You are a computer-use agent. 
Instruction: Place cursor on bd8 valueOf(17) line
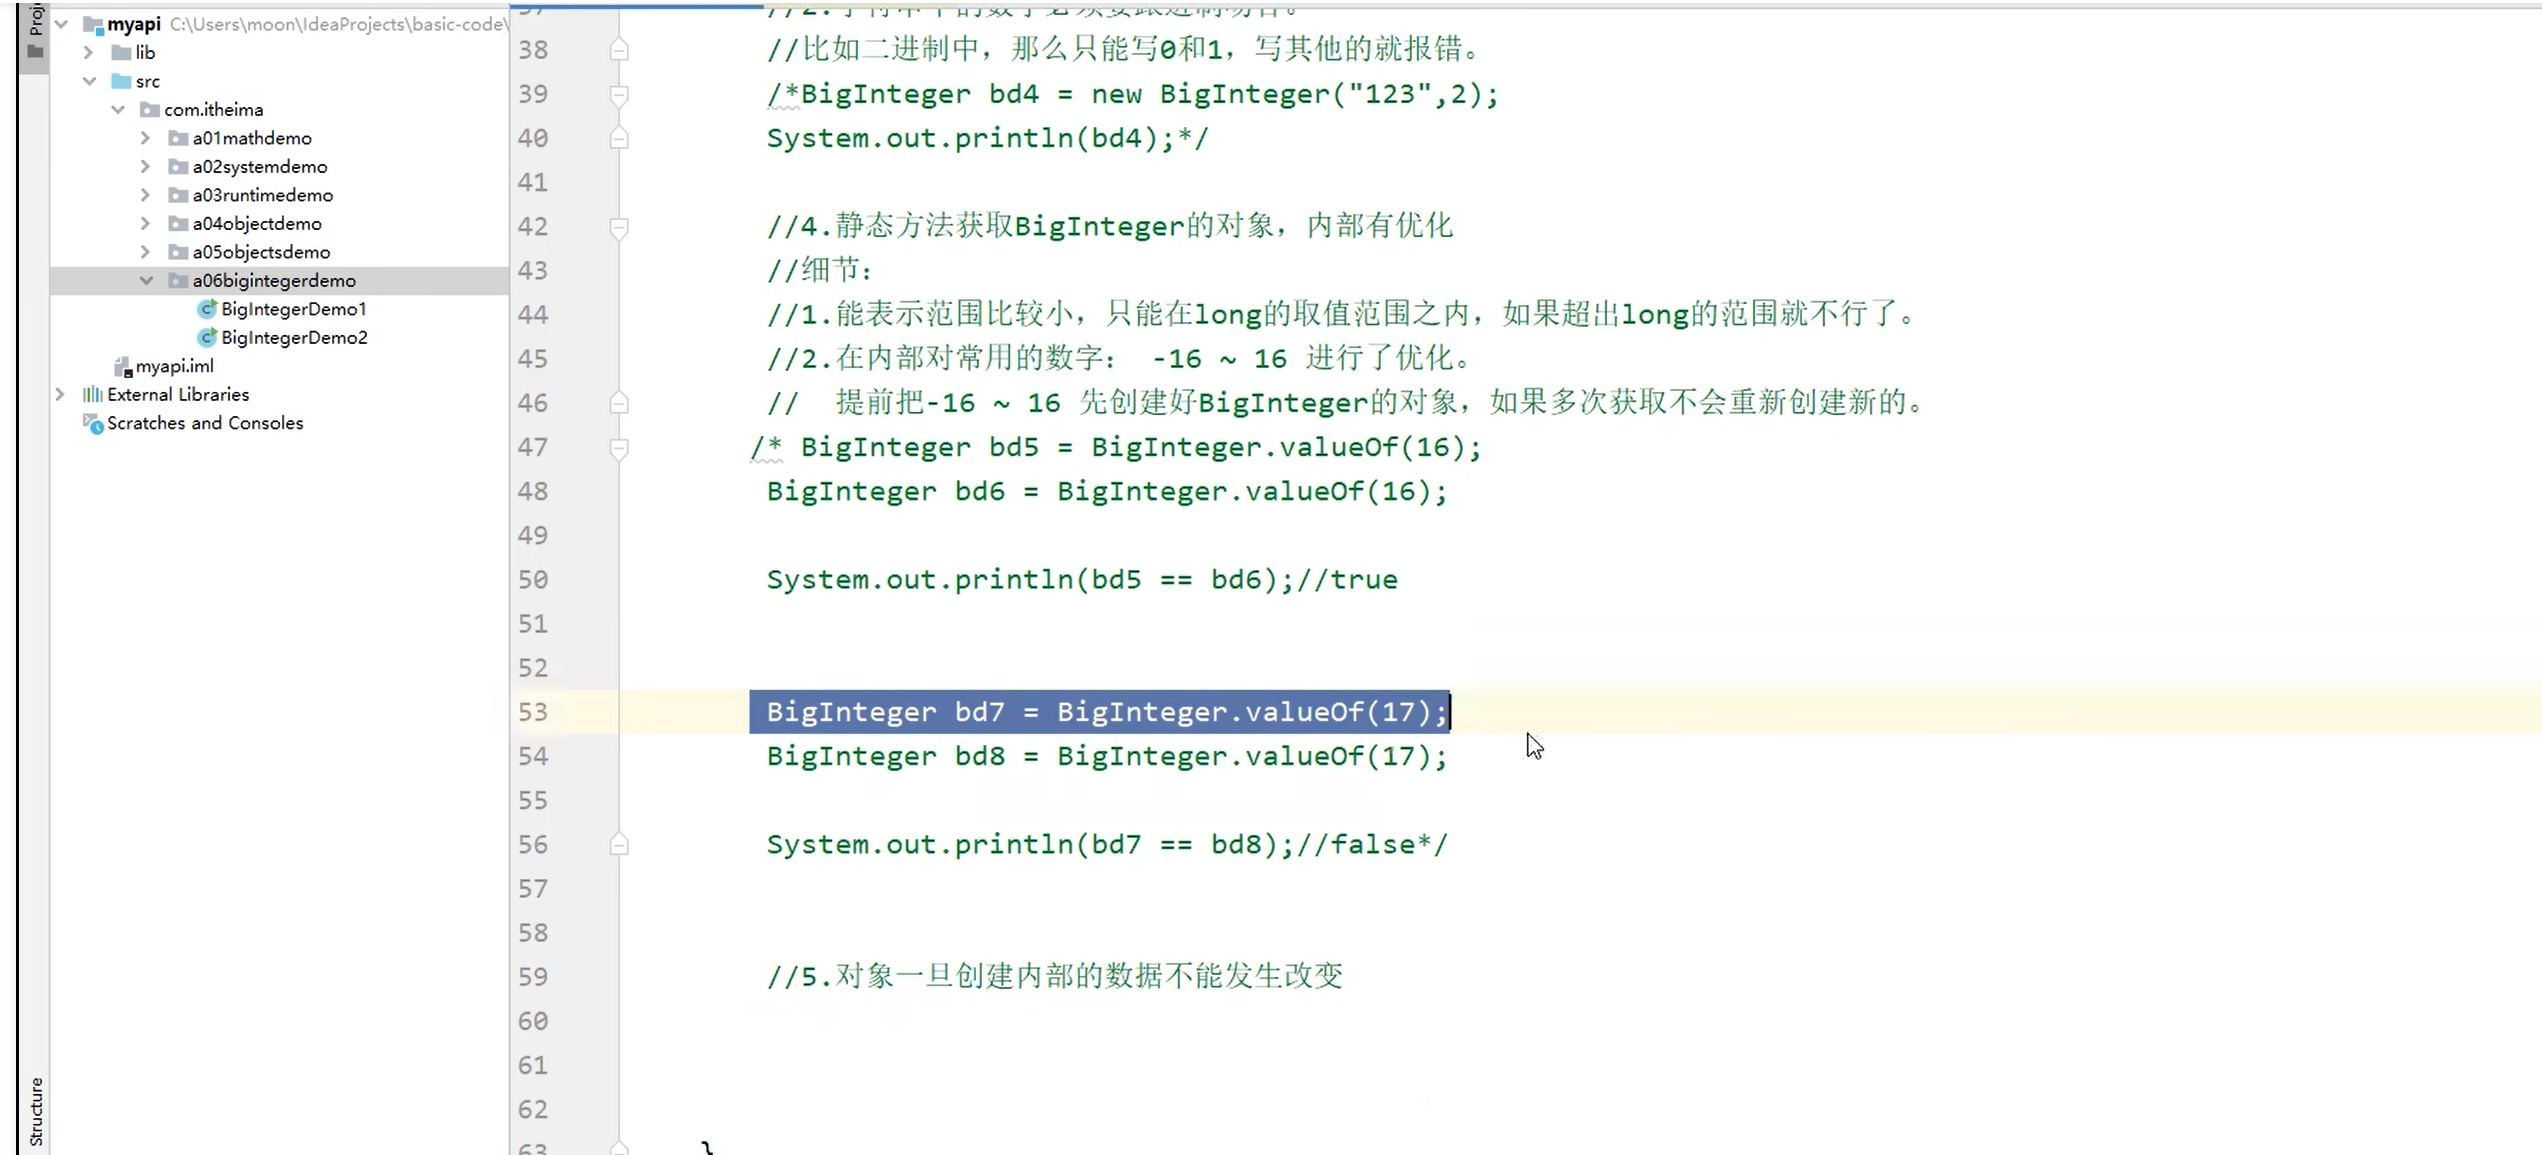[1106, 757]
